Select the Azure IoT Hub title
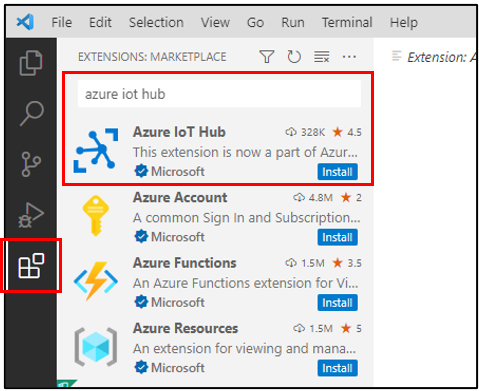 179,132
